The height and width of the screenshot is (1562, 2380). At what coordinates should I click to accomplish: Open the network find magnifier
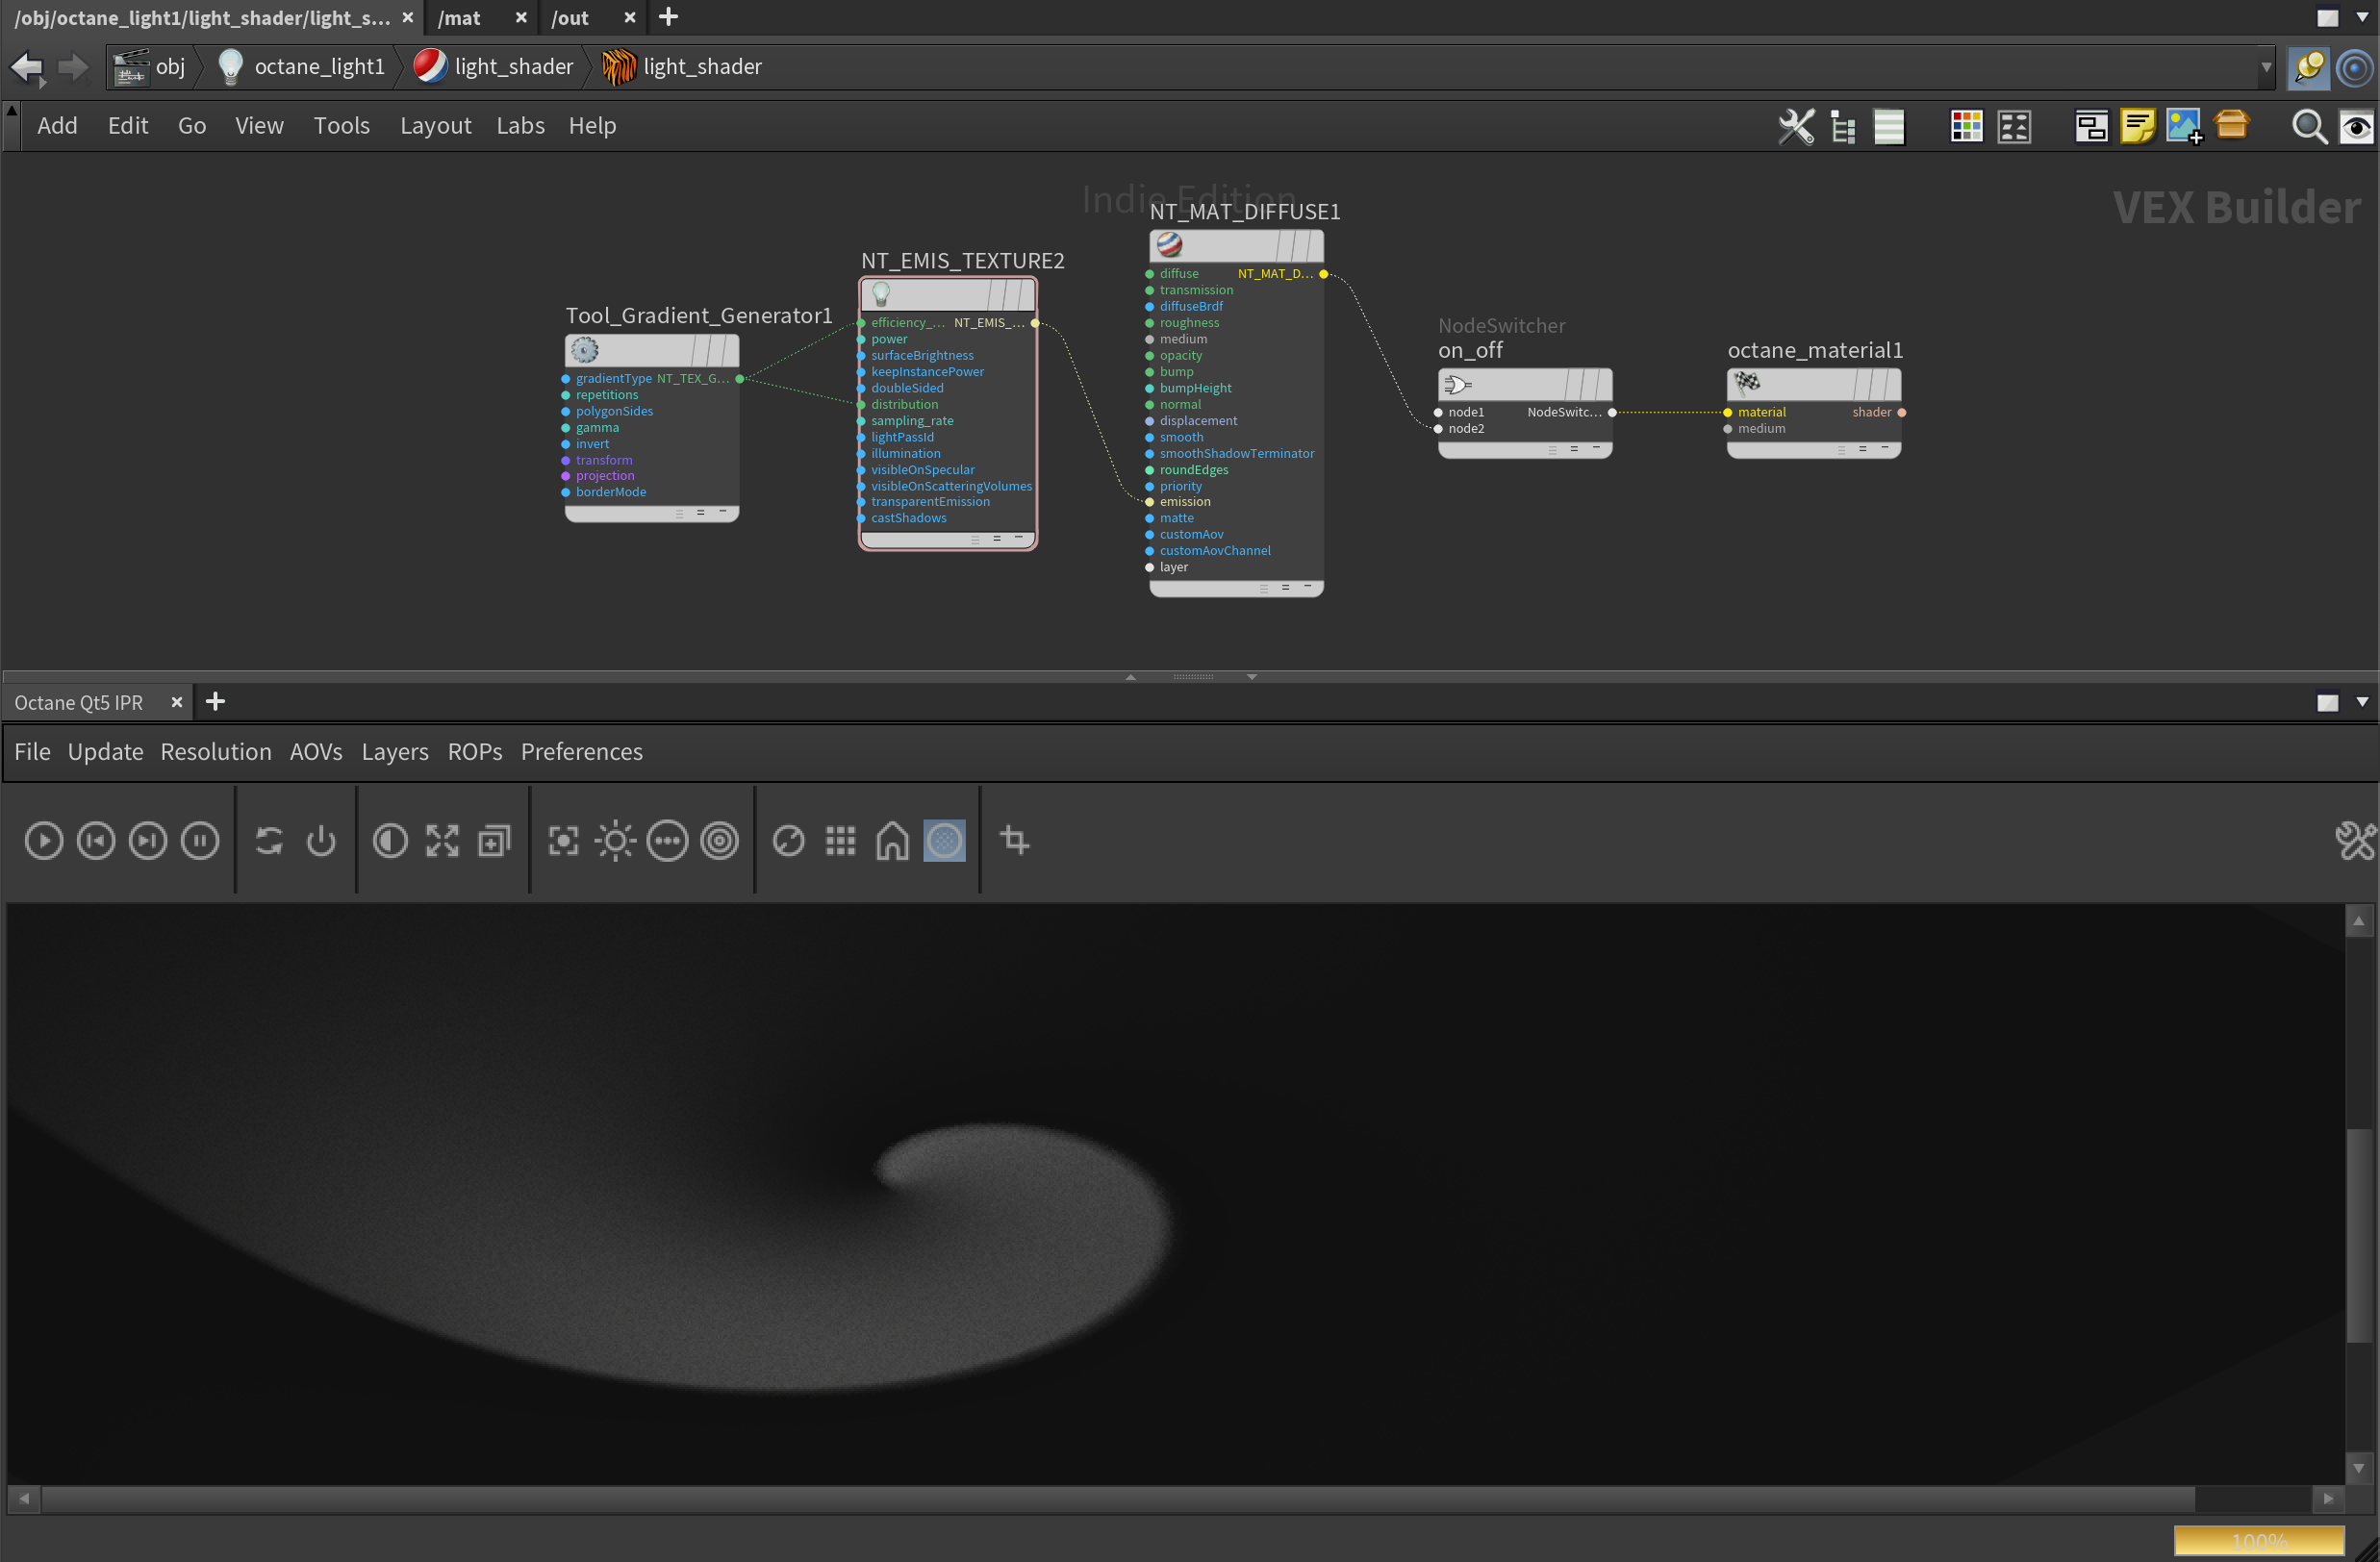pos(2308,127)
